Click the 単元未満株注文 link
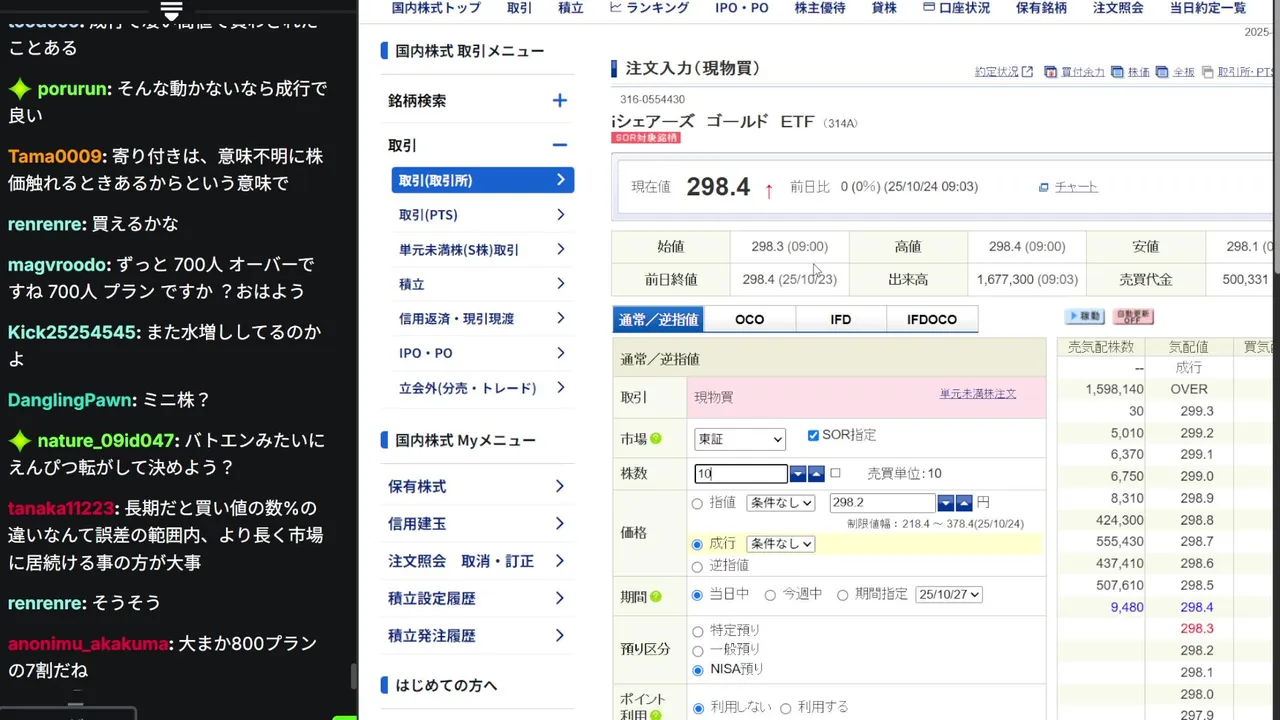The image size is (1280, 720). click(x=978, y=394)
